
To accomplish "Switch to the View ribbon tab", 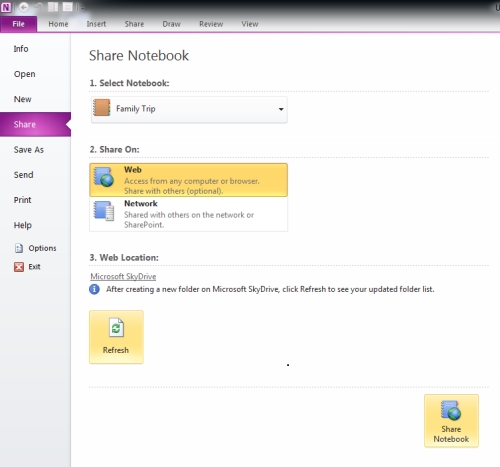I will pyautogui.click(x=250, y=24).
